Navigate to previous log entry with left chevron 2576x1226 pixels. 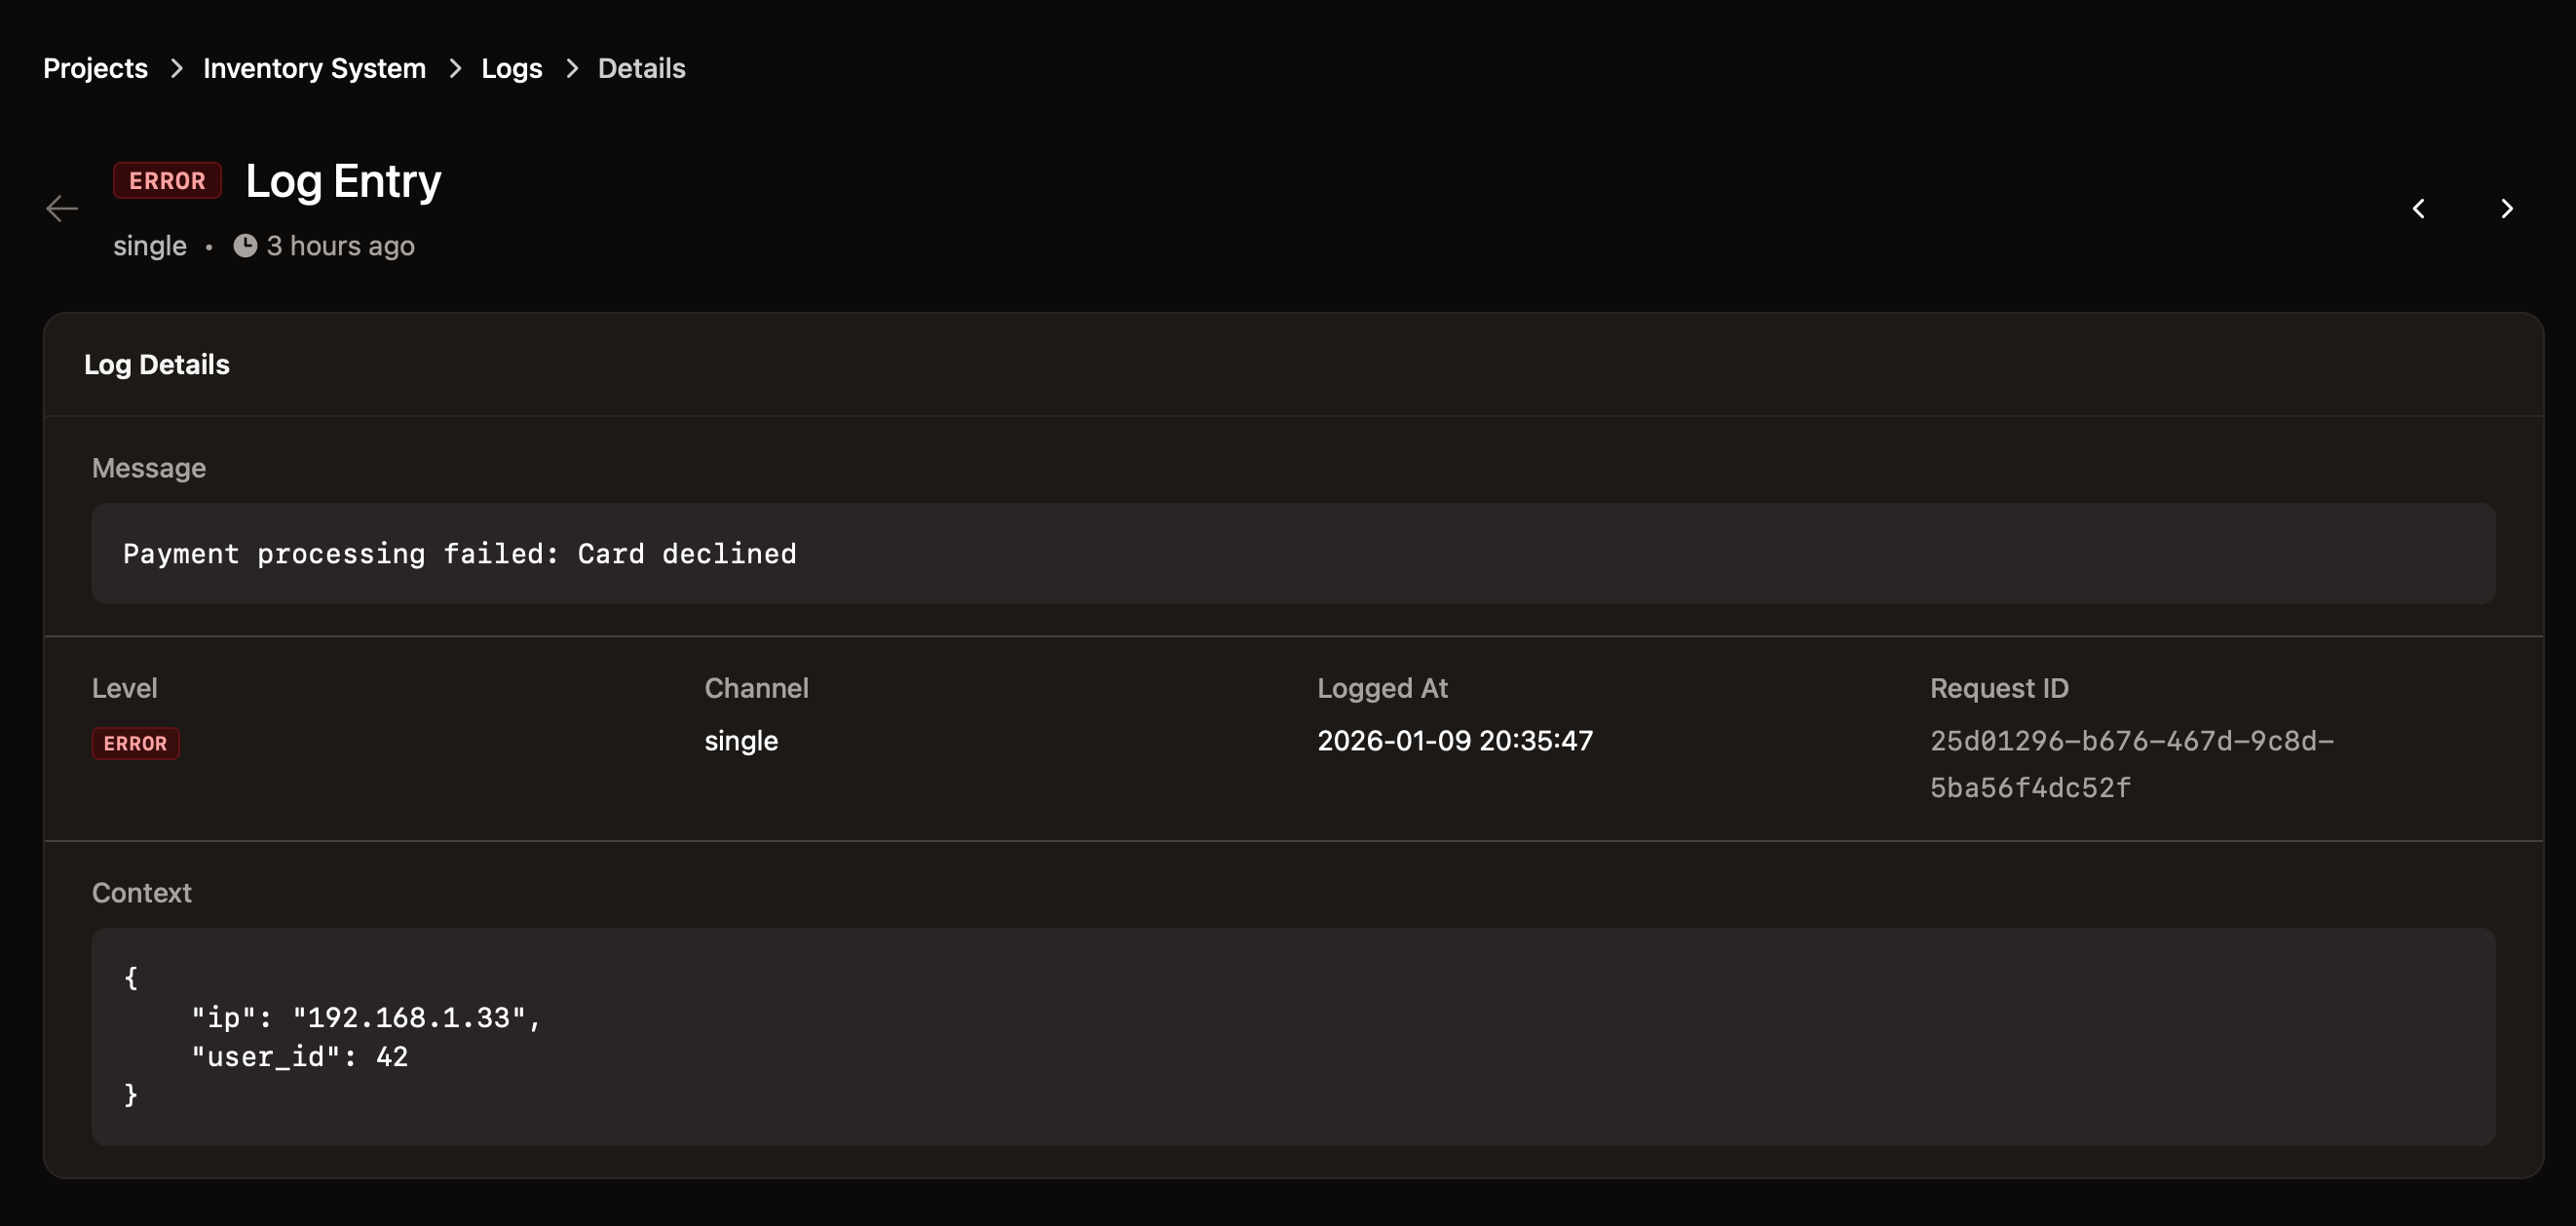2420,208
